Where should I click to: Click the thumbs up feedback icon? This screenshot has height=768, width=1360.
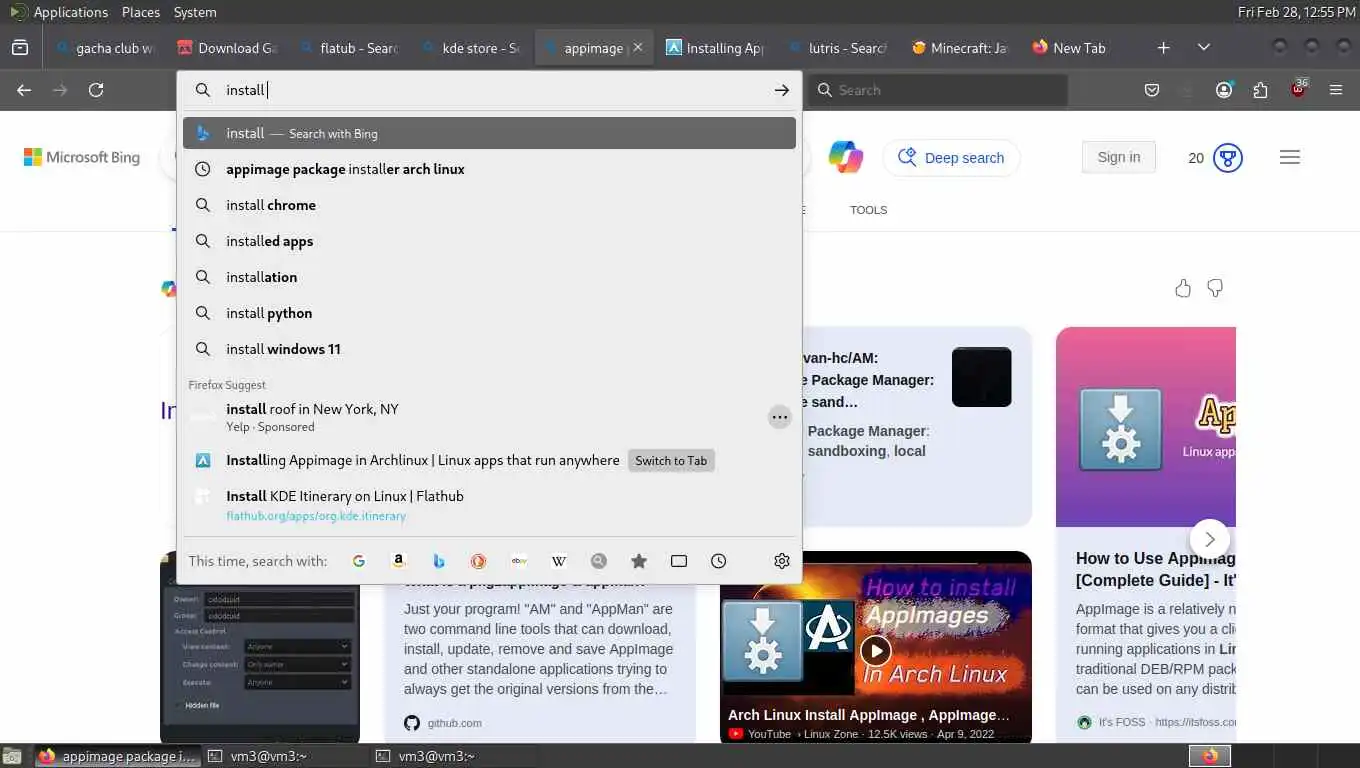[1183, 288]
